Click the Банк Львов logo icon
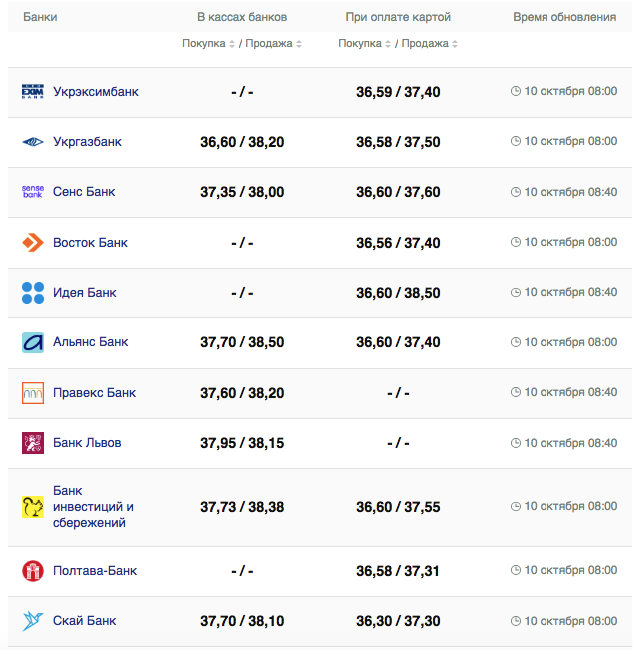633x650 pixels. [x=33, y=443]
